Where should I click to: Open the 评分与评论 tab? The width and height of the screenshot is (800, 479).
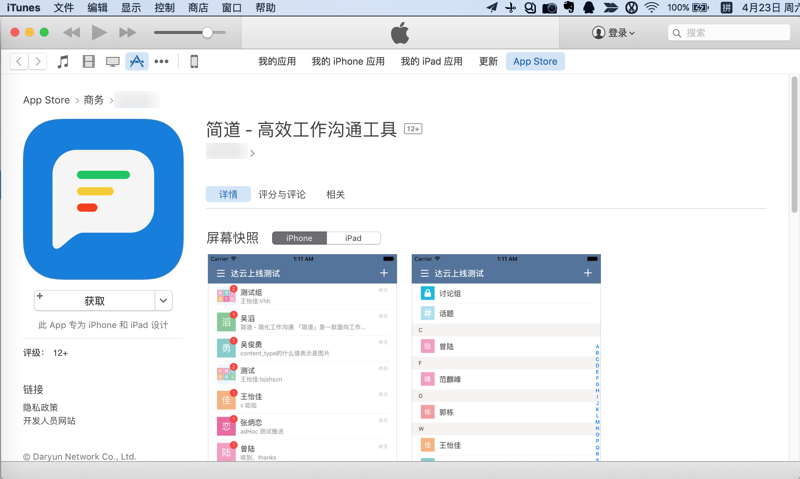point(282,194)
